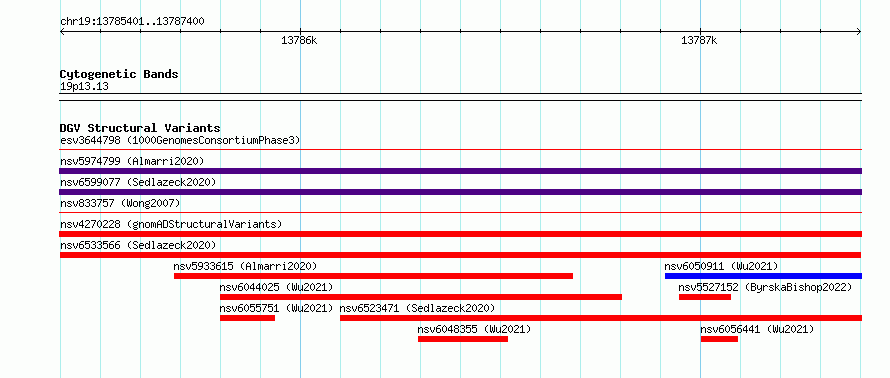This screenshot has height=378, width=890.
Task: Click the chr19:13785401..13787400 coordinate text
Action: tap(132, 22)
